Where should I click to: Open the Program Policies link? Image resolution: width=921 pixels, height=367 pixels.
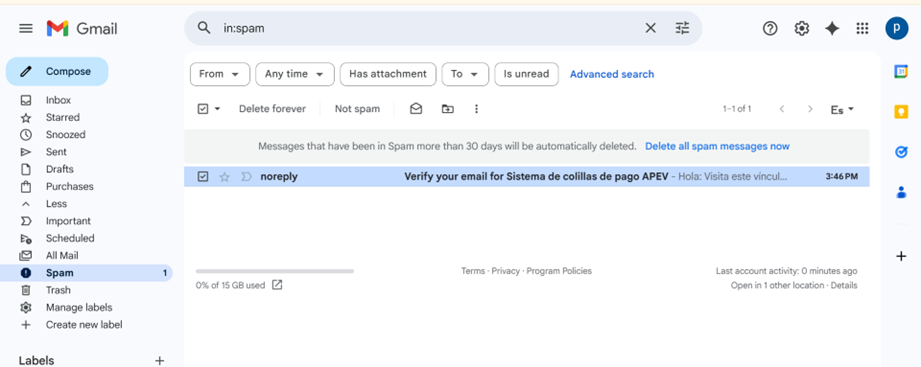(559, 271)
